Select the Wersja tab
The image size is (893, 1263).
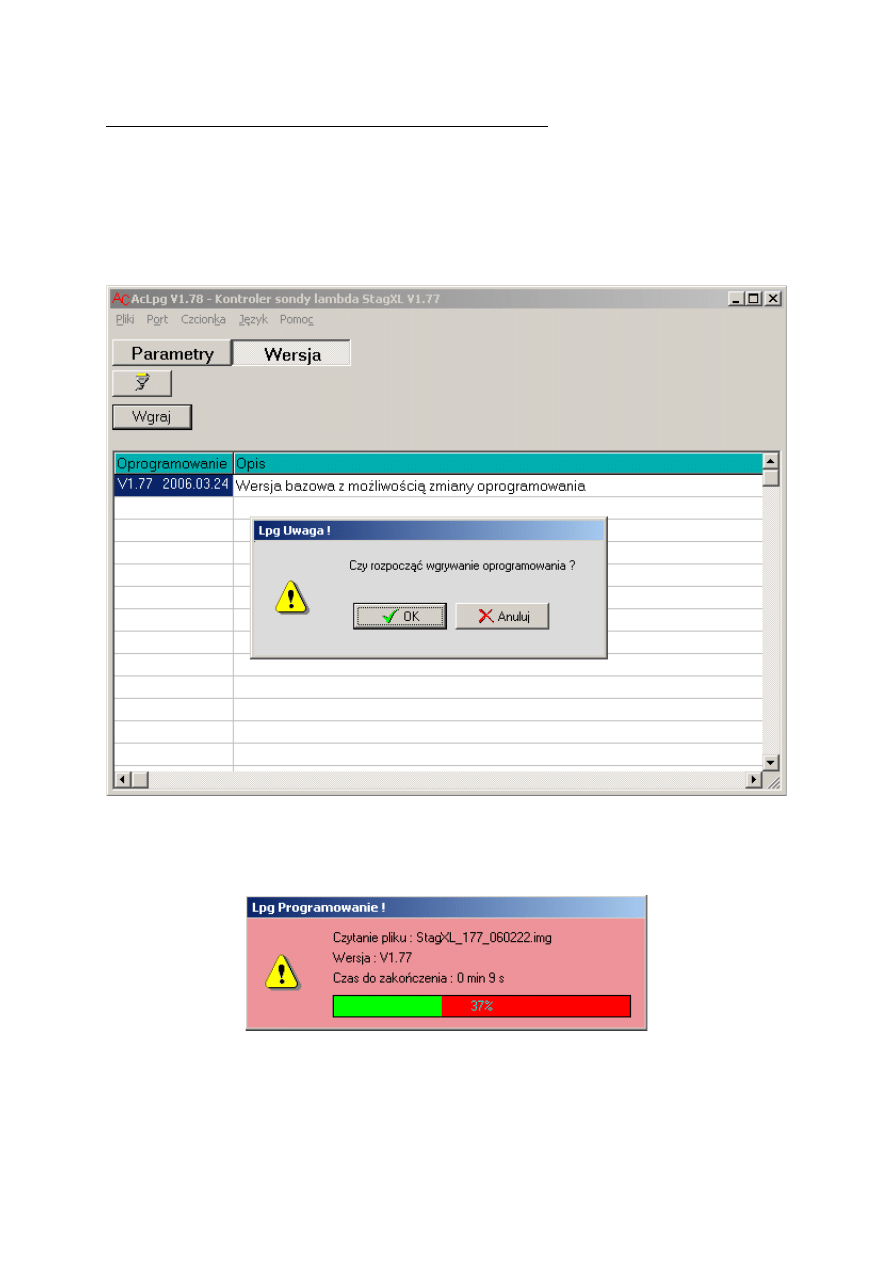coord(292,354)
